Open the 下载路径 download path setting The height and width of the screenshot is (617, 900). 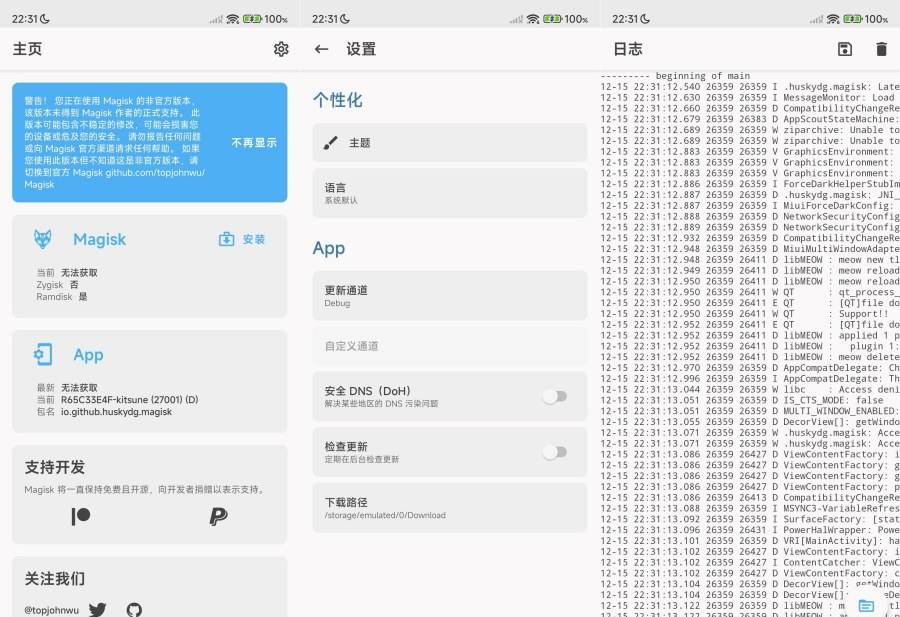[x=449, y=508]
